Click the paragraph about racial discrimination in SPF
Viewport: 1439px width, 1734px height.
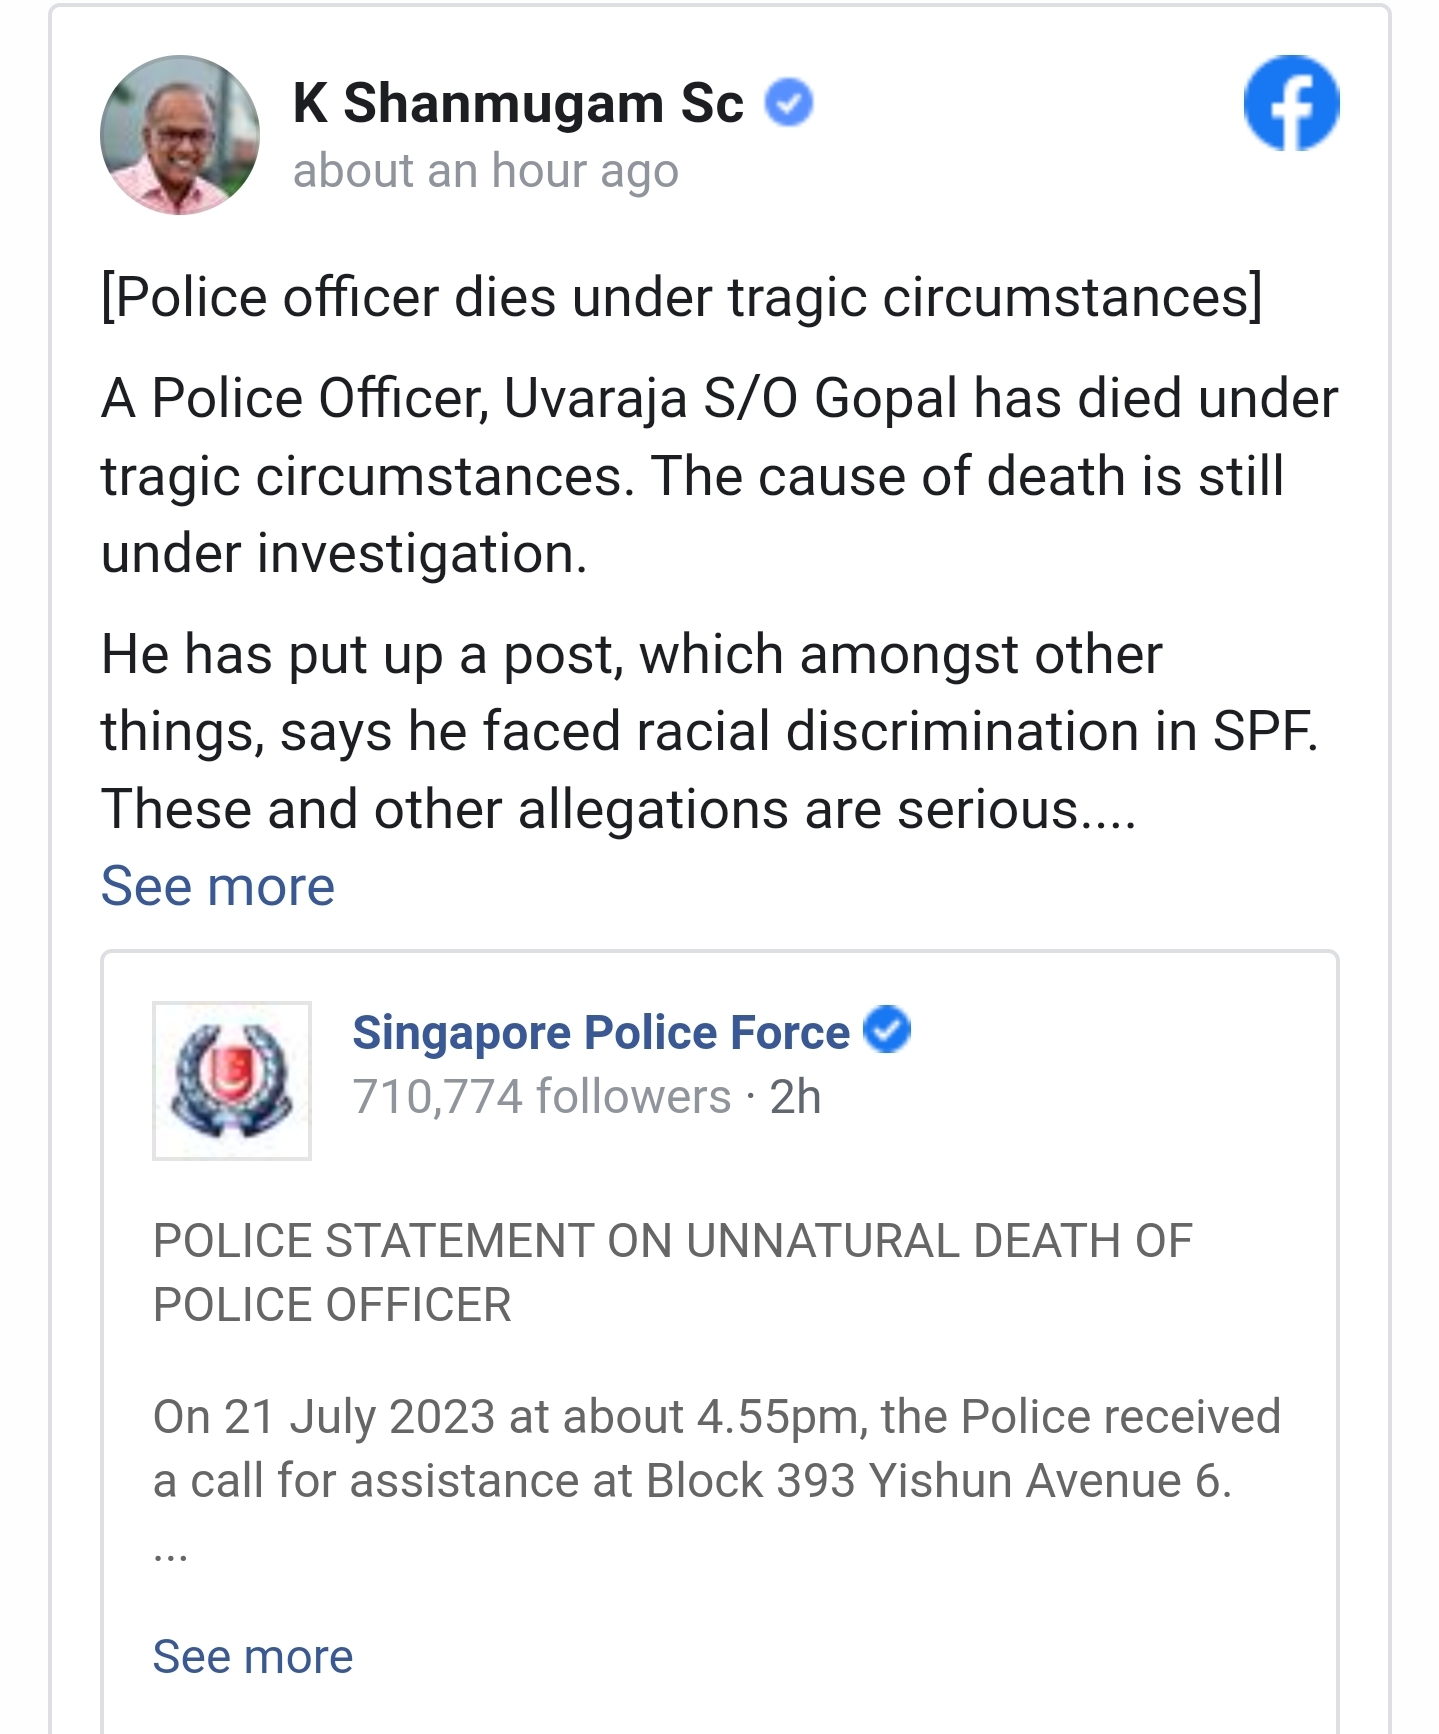point(709,731)
